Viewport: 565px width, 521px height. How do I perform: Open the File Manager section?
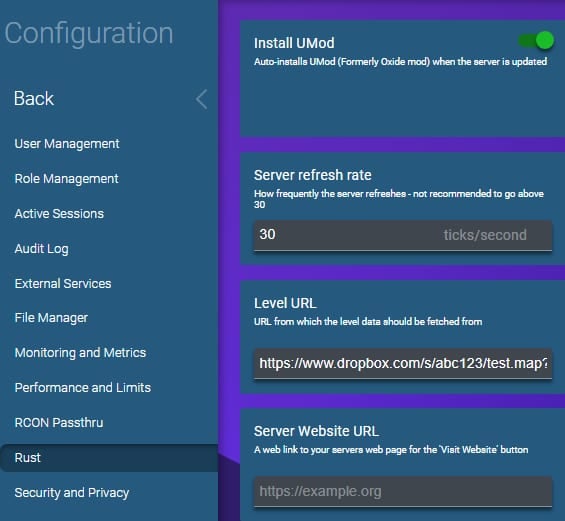click(51, 318)
